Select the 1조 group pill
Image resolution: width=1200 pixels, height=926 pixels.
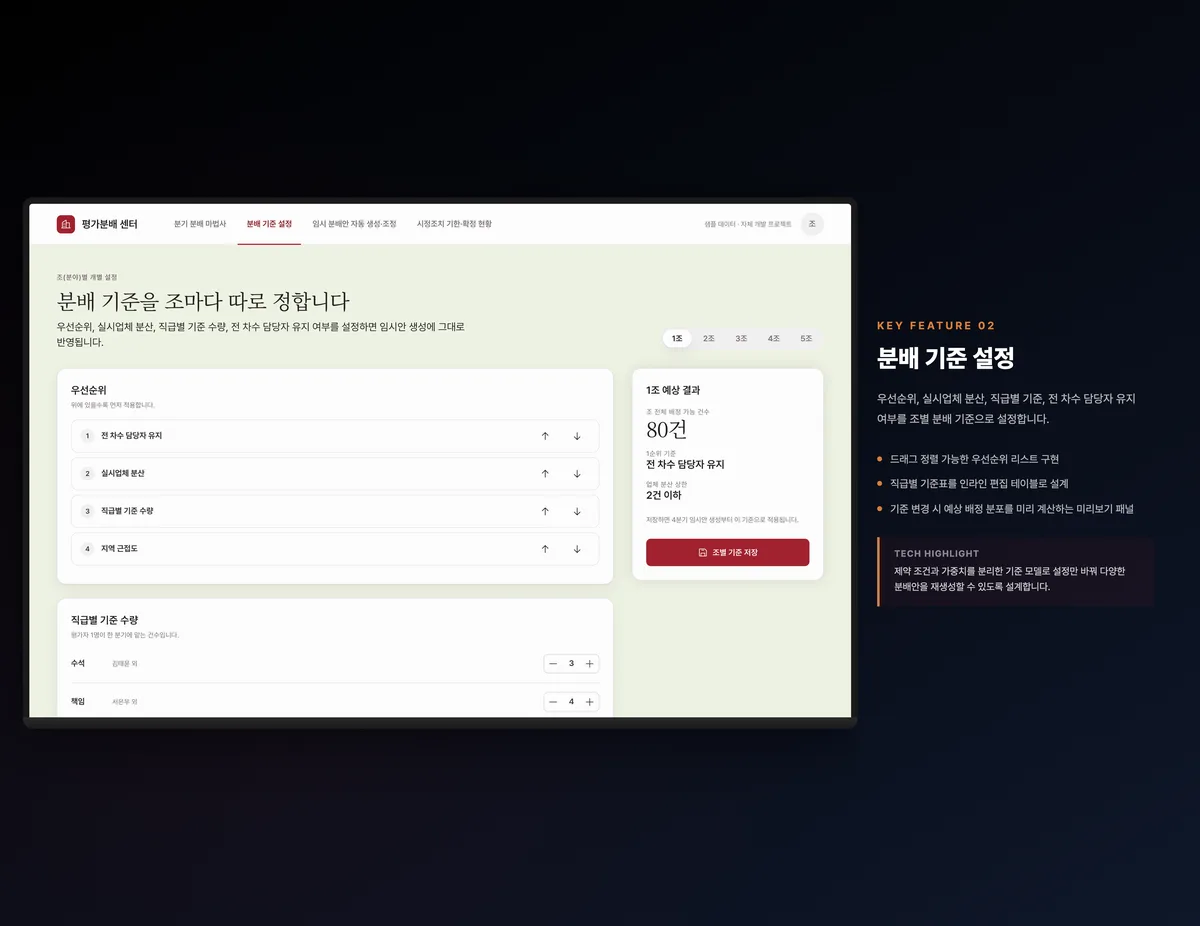[x=677, y=339]
